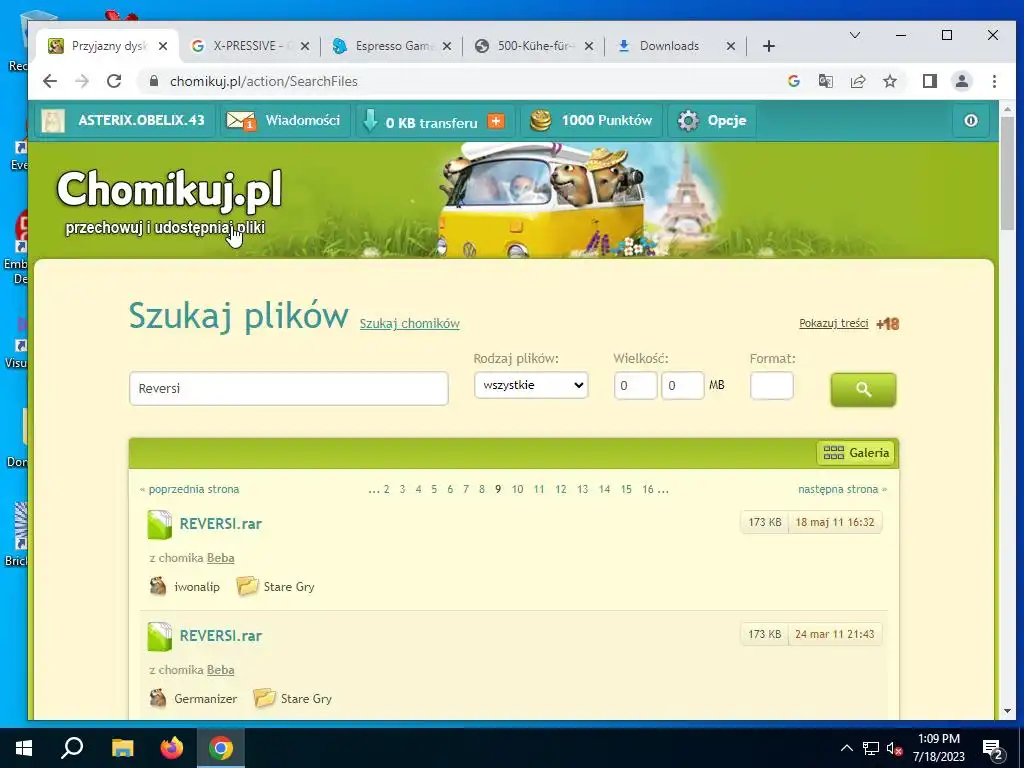Switch to the 500-Kühe-für tab
The height and width of the screenshot is (768, 1024).
(534, 46)
